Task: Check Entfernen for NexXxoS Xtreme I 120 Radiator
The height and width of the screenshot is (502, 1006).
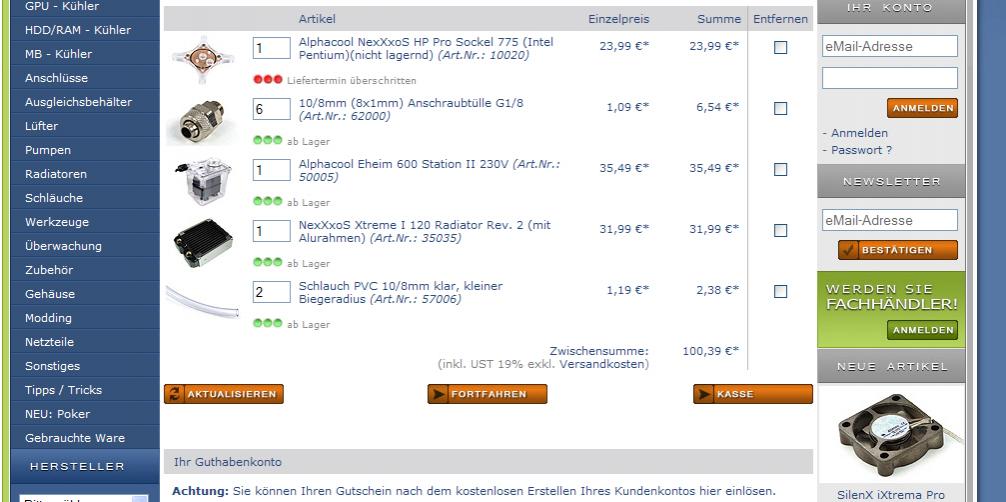Action: tap(780, 230)
